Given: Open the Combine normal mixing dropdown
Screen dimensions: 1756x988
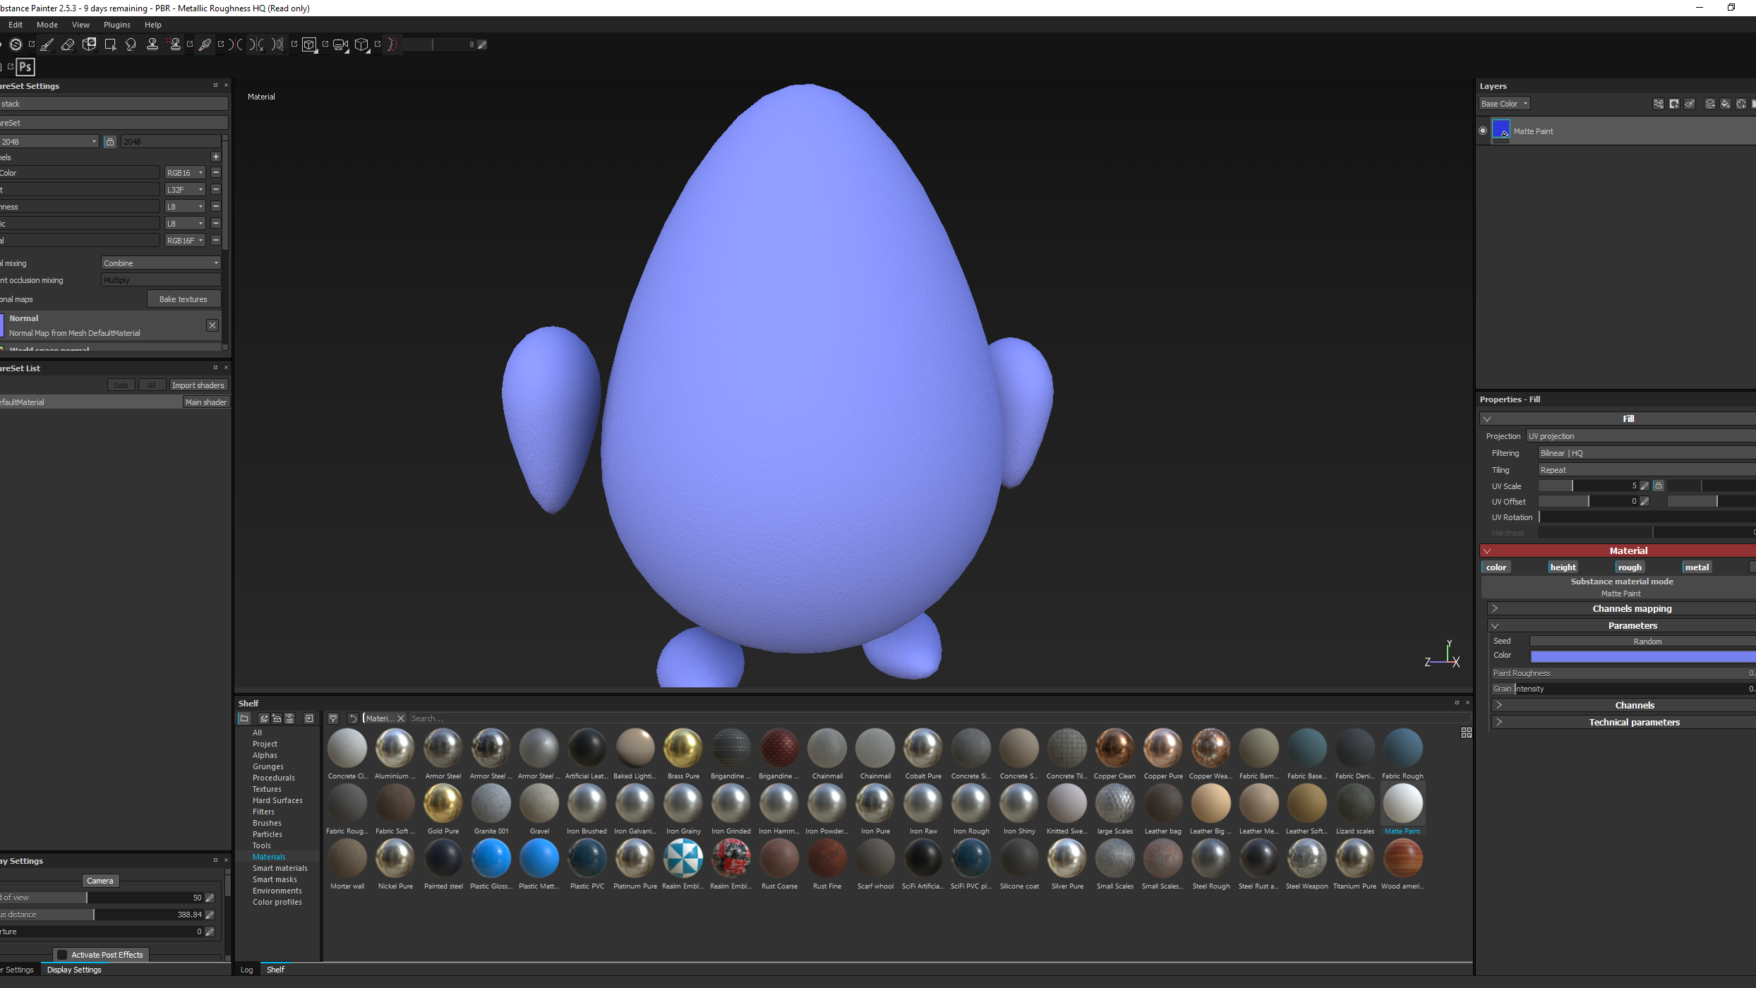Looking at the screenshot, I should pos(160,263).
